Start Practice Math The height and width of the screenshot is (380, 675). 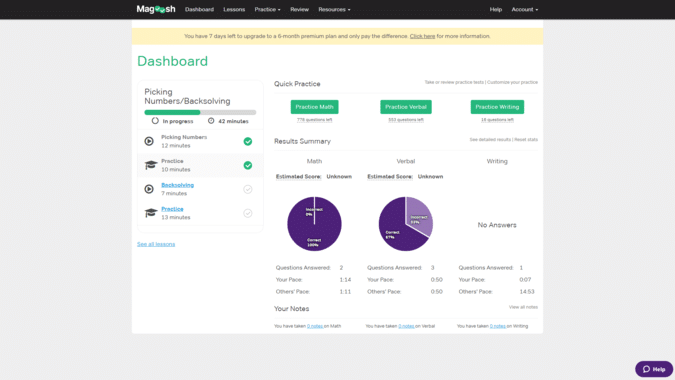click(314, 107)
